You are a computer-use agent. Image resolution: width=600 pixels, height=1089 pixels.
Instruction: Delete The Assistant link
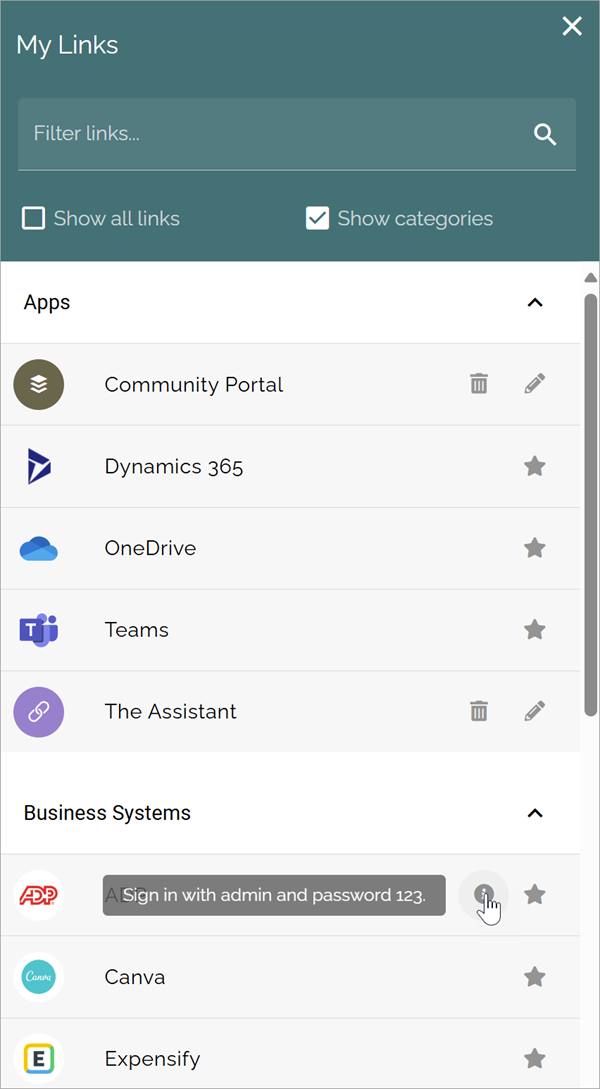478,711
